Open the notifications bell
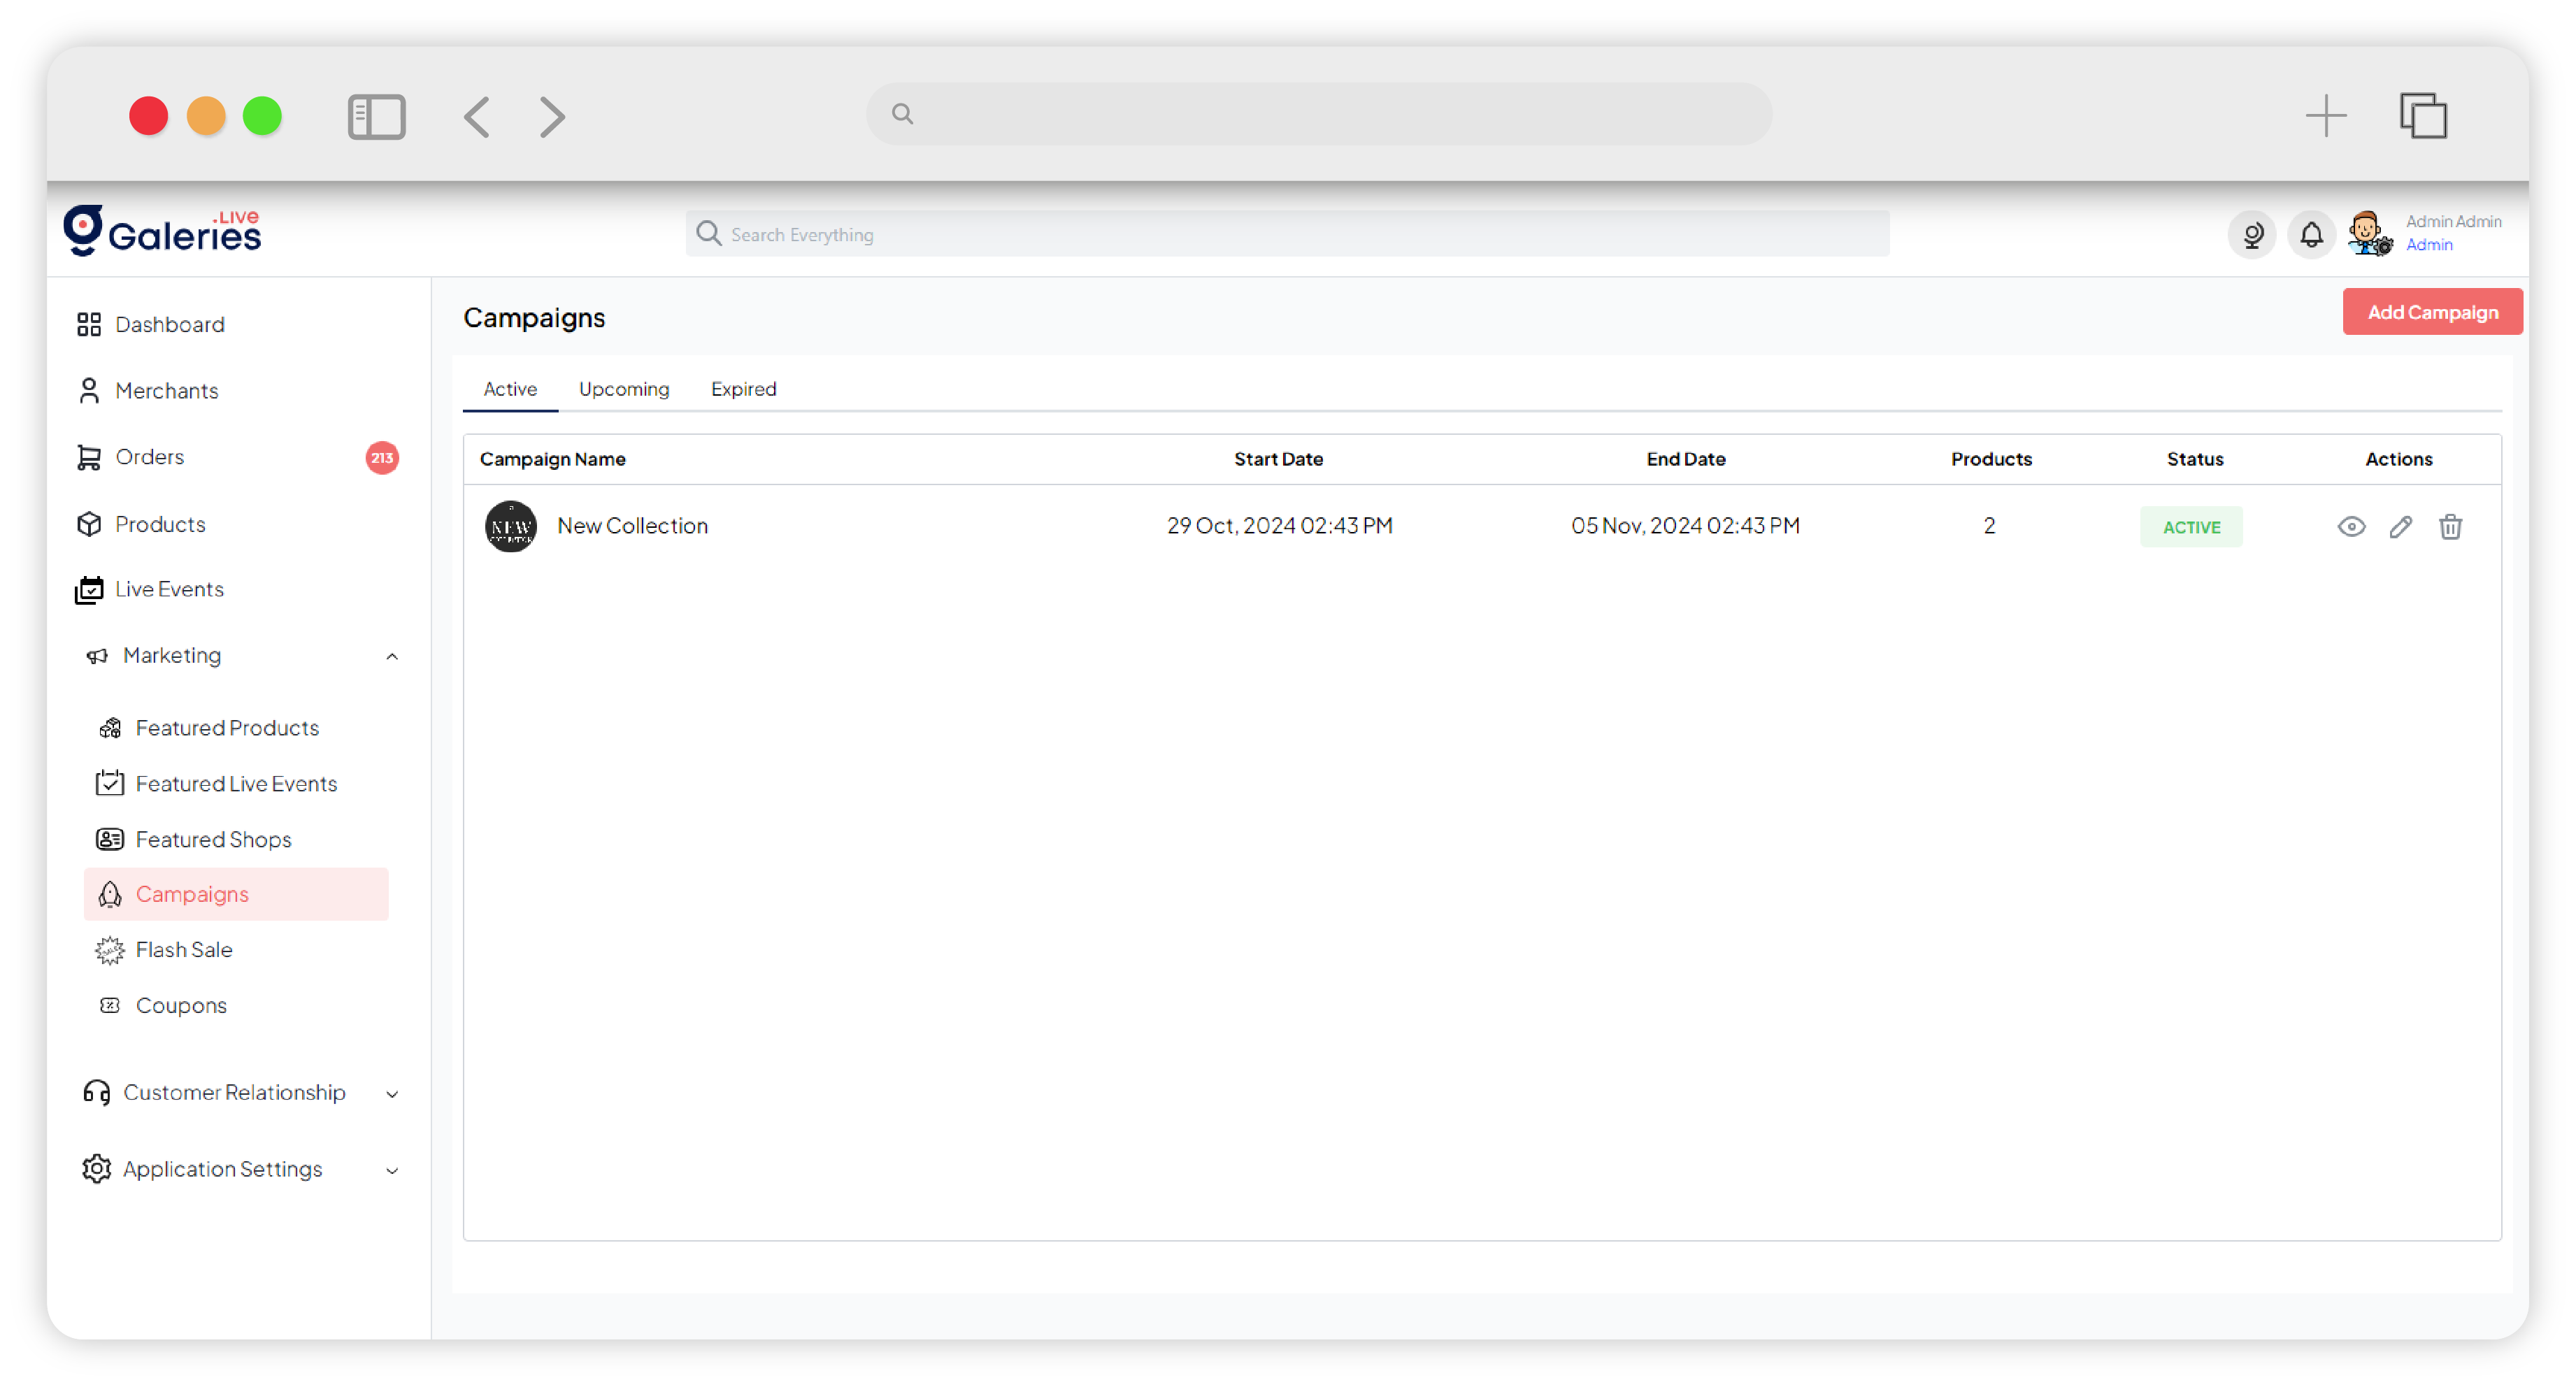 point(2310,235)
